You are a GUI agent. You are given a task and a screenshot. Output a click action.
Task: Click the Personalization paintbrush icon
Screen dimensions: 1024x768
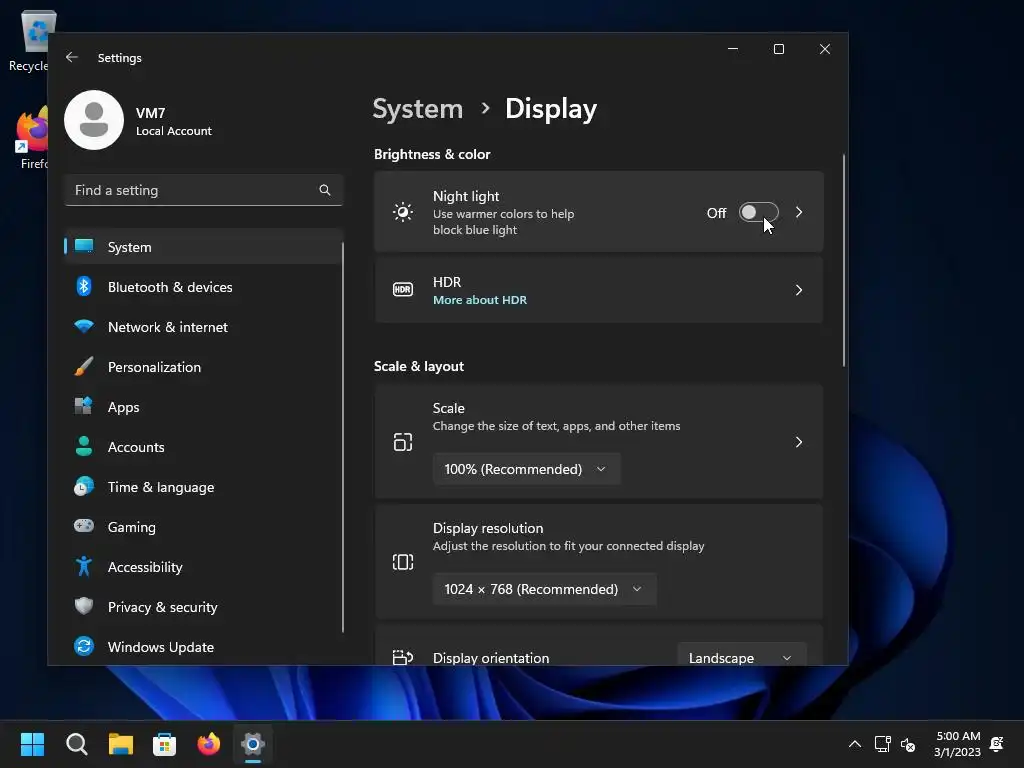(x=84, y=366)
